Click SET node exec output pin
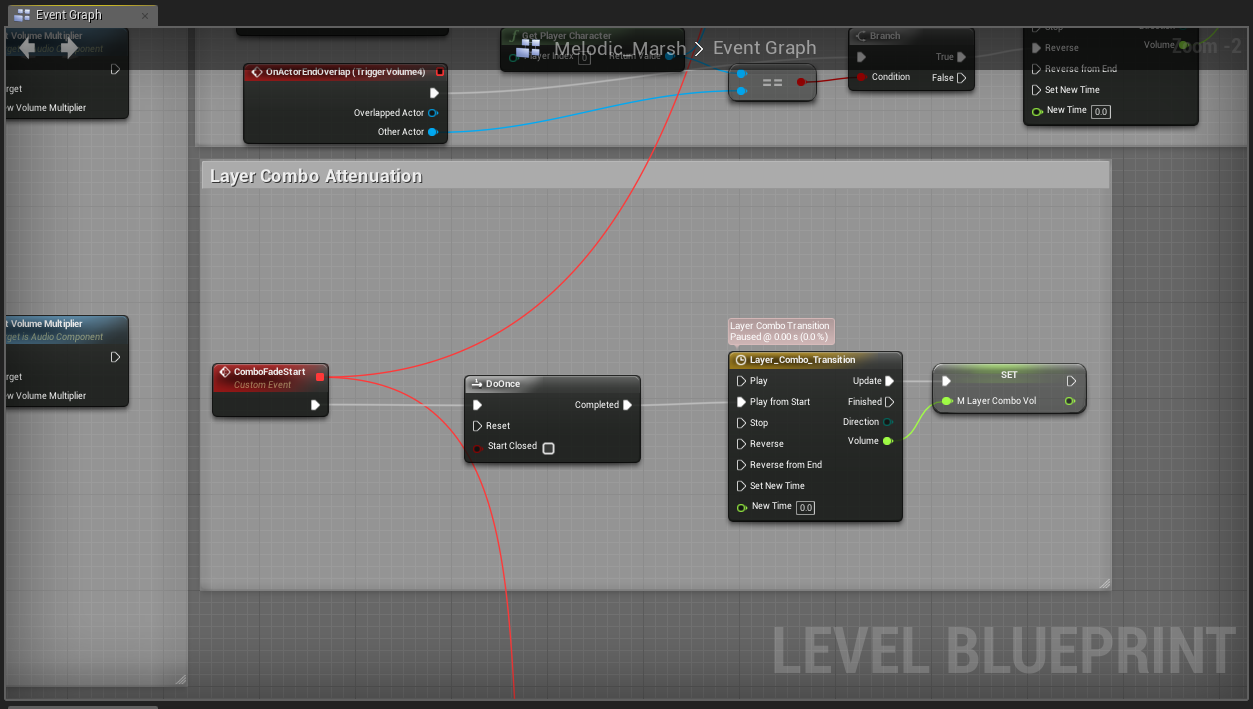 coord(1071,381)
